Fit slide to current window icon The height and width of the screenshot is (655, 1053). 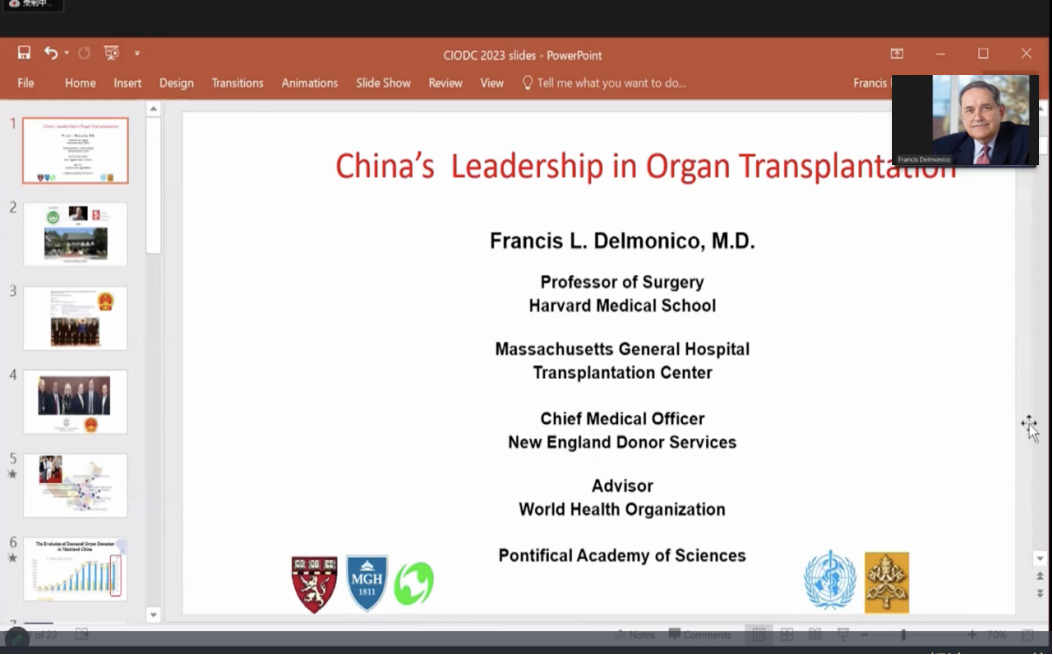pyautogui.click(x=1027, y=635)
